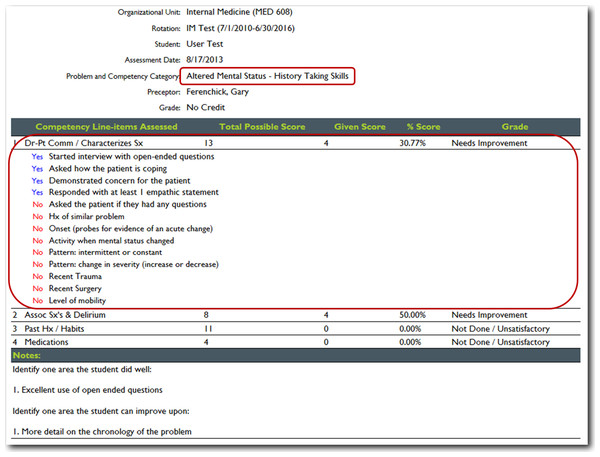600x457 pixels.
Task: Click 'Pattern: change in severity (increase or decrease)'
Action: click(x=134, y=264)
